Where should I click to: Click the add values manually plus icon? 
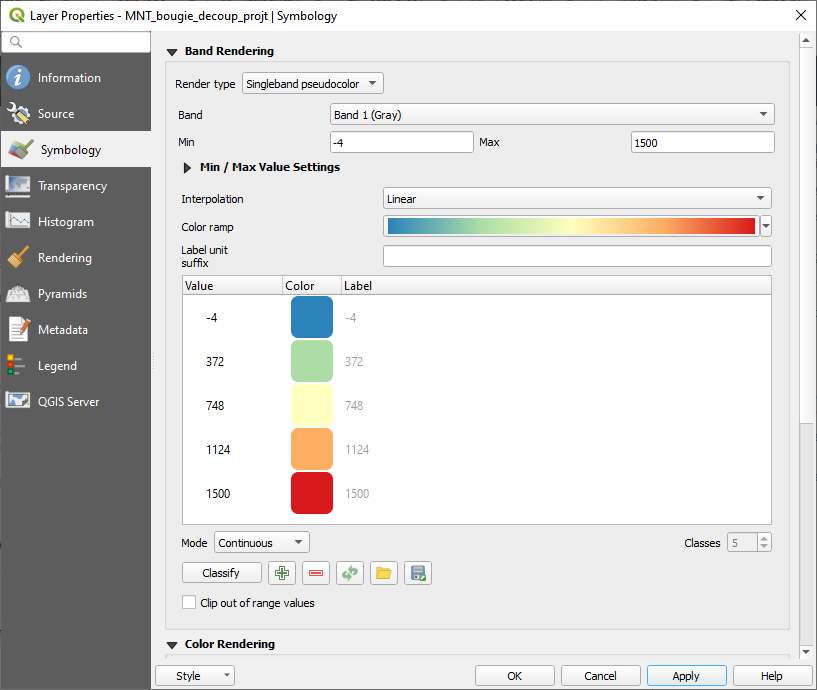283,573
